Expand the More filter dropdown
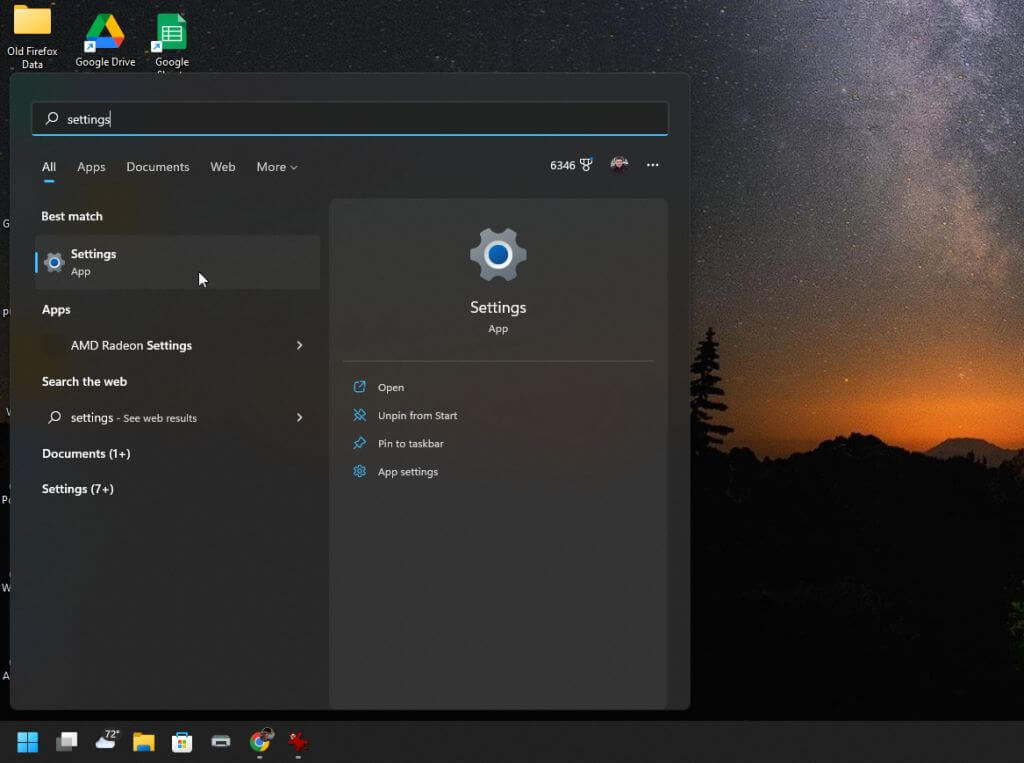 [276, 167]
